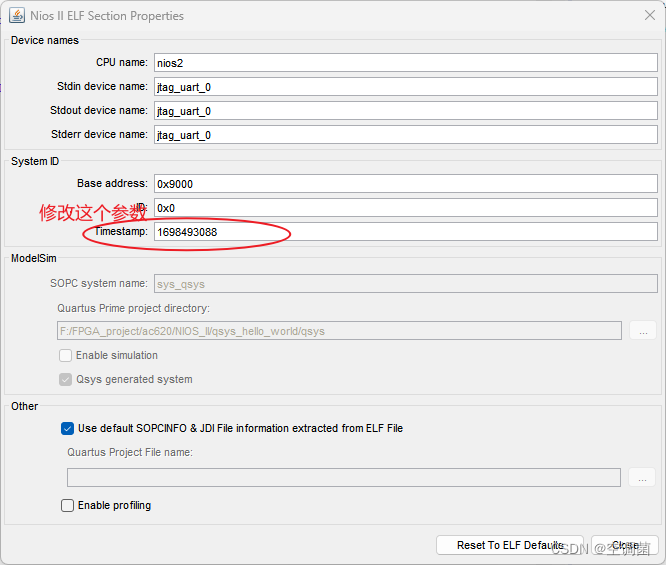Click the Other group label

(25, 406)
